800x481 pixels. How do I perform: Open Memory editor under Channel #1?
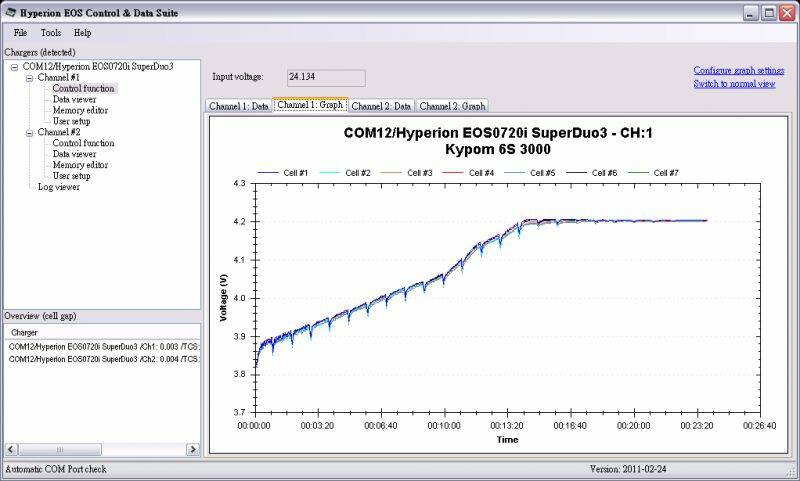pos(80,110)
